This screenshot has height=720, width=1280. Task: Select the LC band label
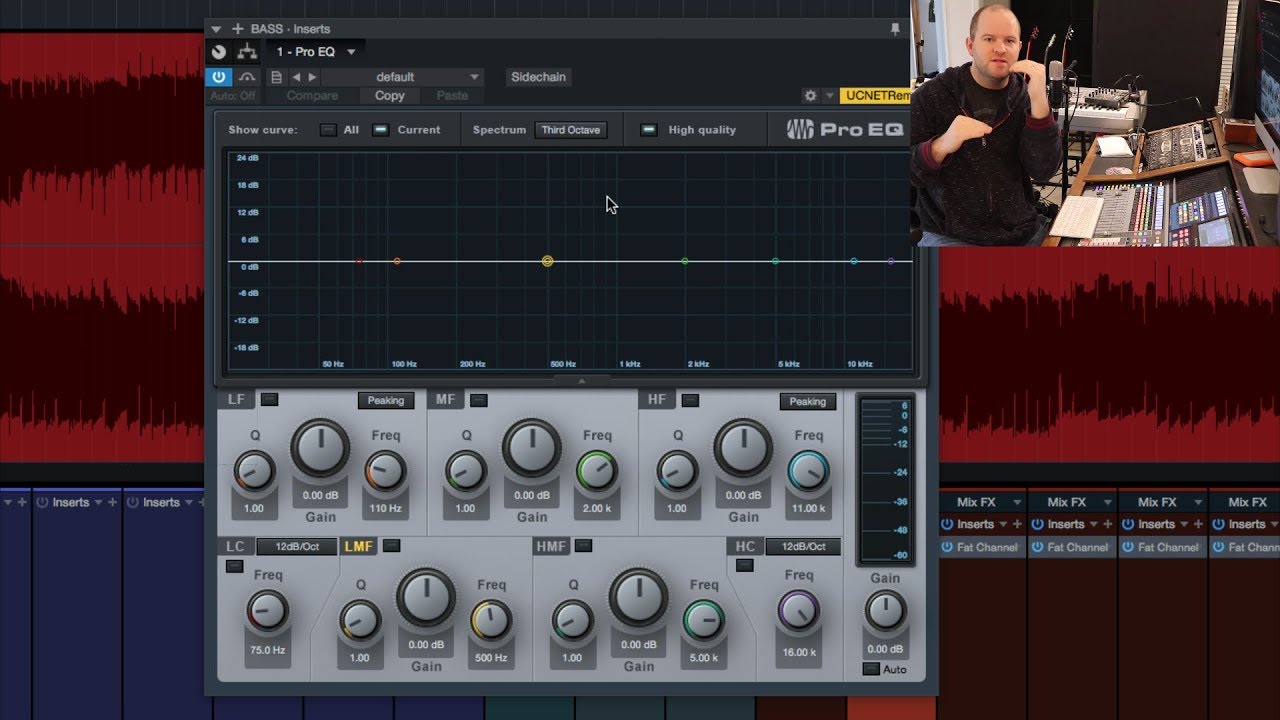point(235,546)
